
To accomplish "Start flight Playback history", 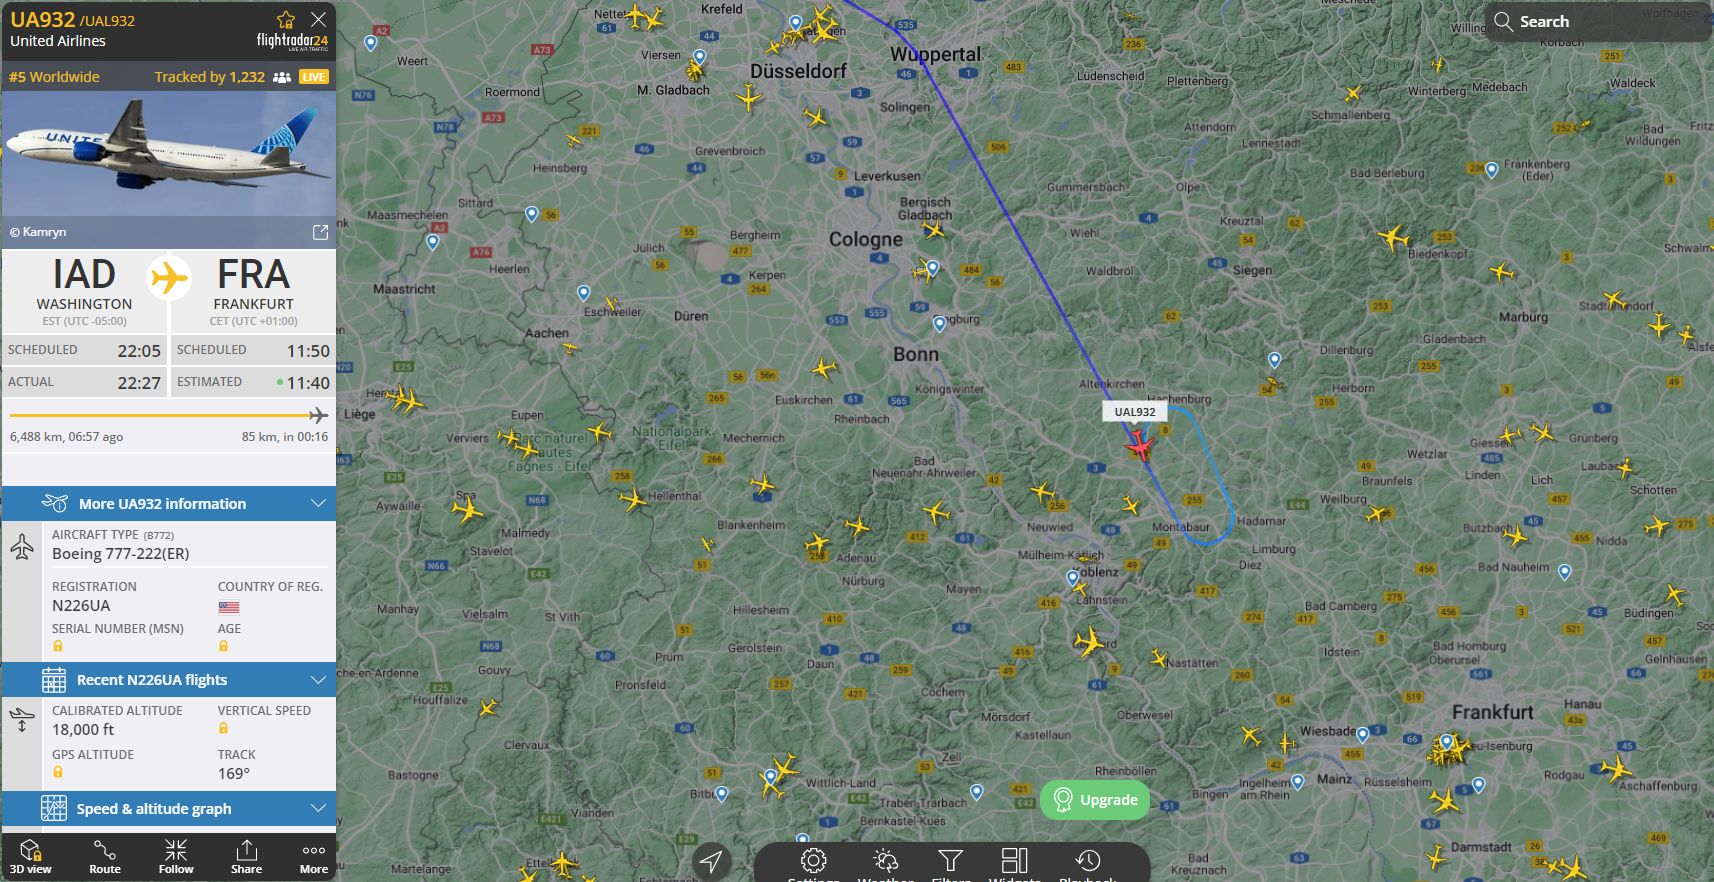I will pos(1088,862).
